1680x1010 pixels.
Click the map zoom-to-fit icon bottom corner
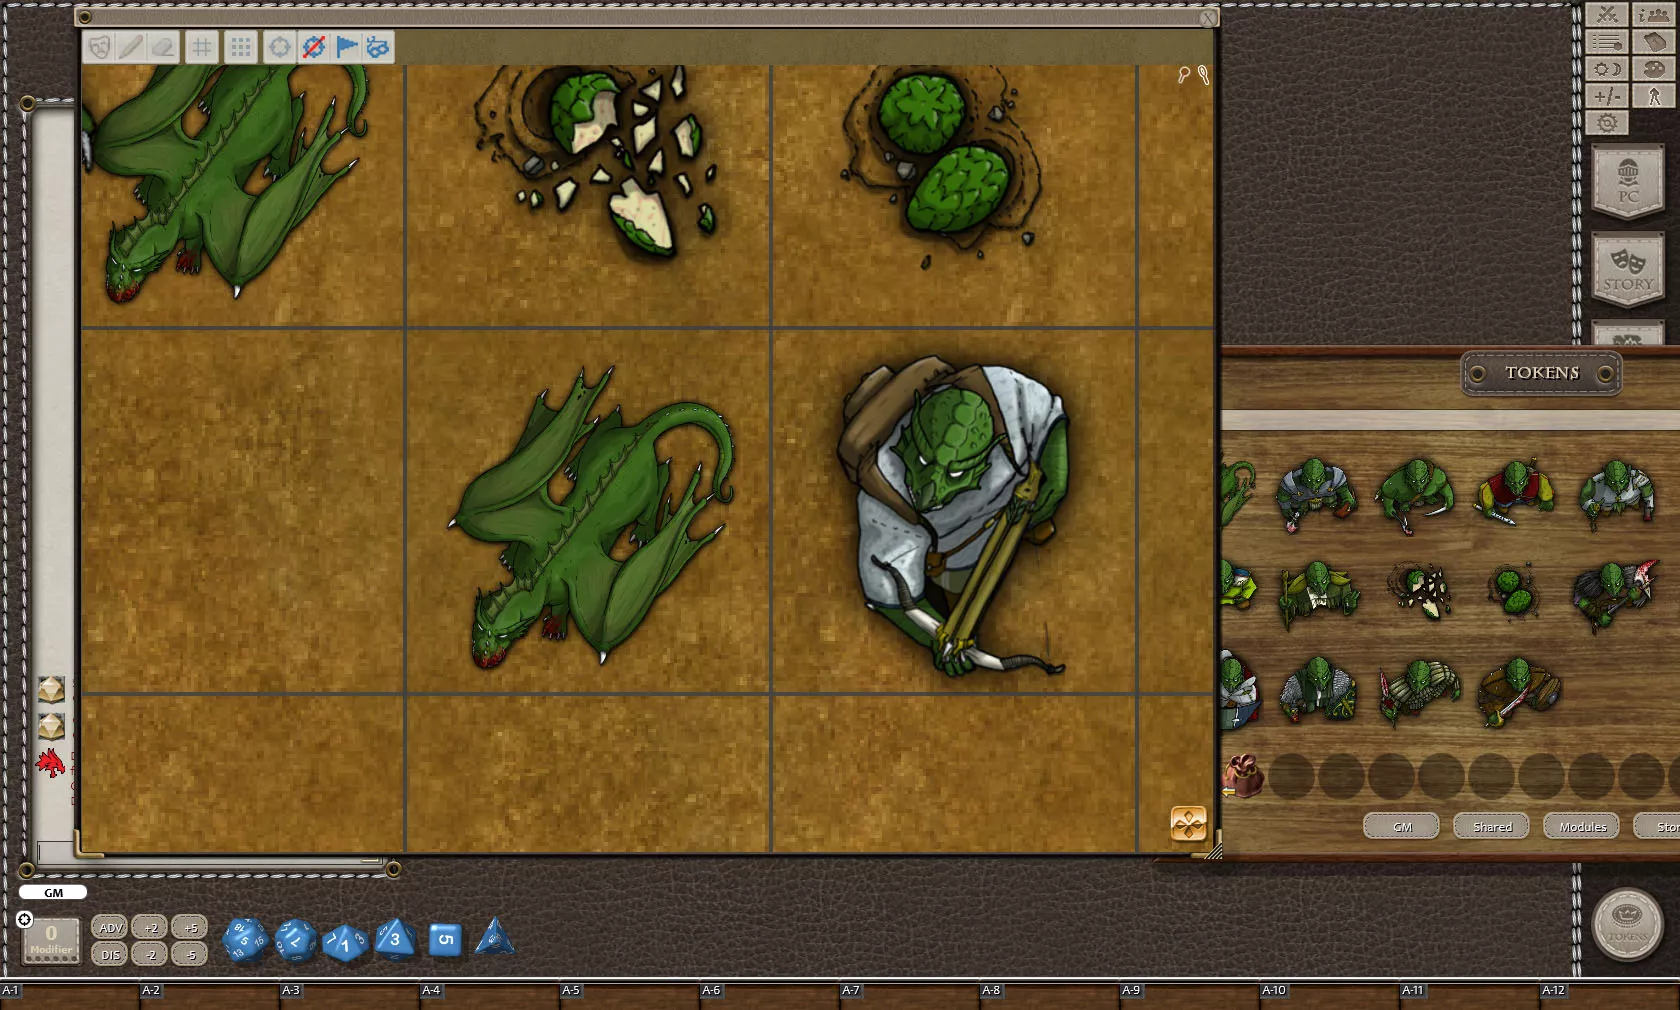[1188, 824]
